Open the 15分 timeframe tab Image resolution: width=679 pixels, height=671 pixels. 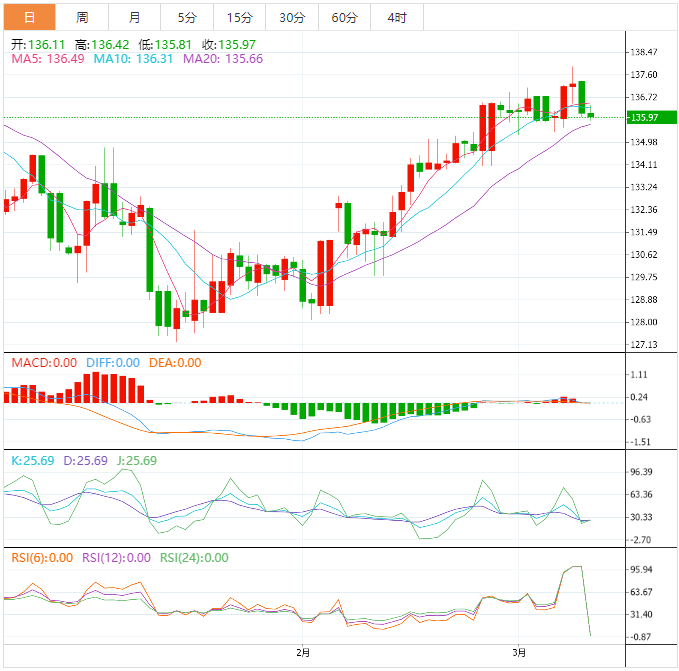point(239,17)
